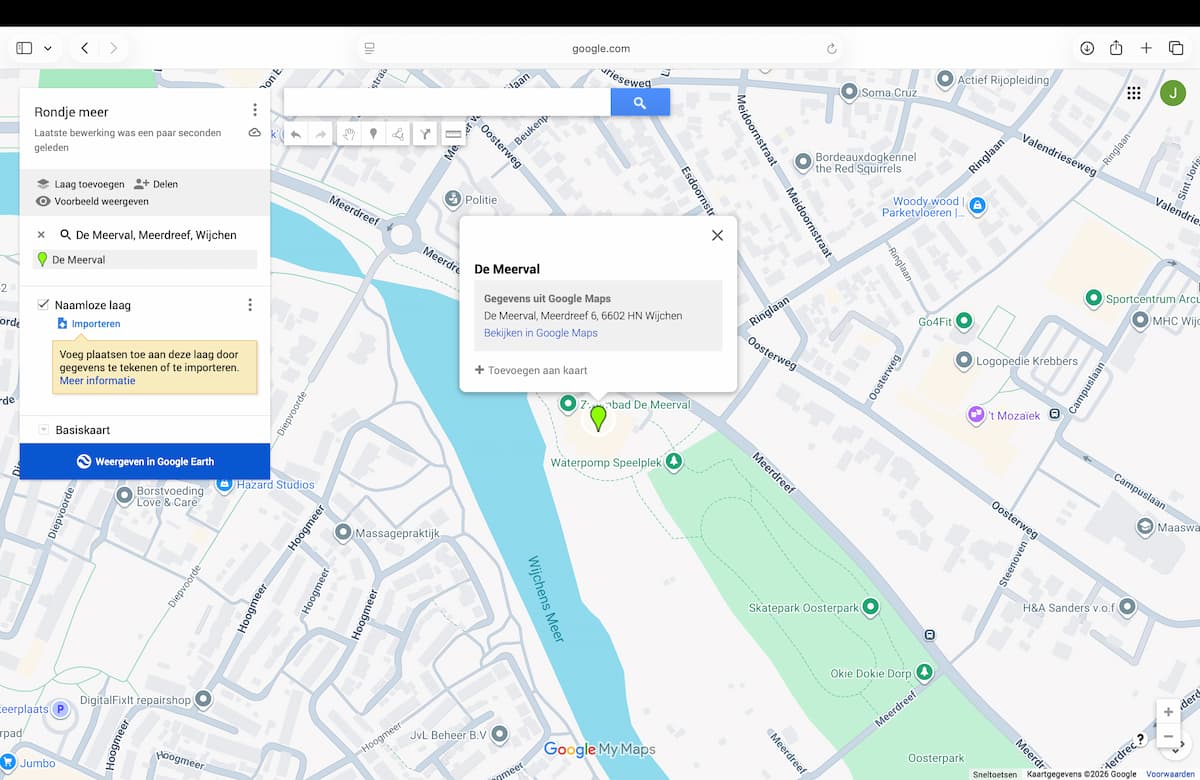Click the Waterpomp Speelplek marker
Screen dimensions: 1200x780
coord(674,462)
